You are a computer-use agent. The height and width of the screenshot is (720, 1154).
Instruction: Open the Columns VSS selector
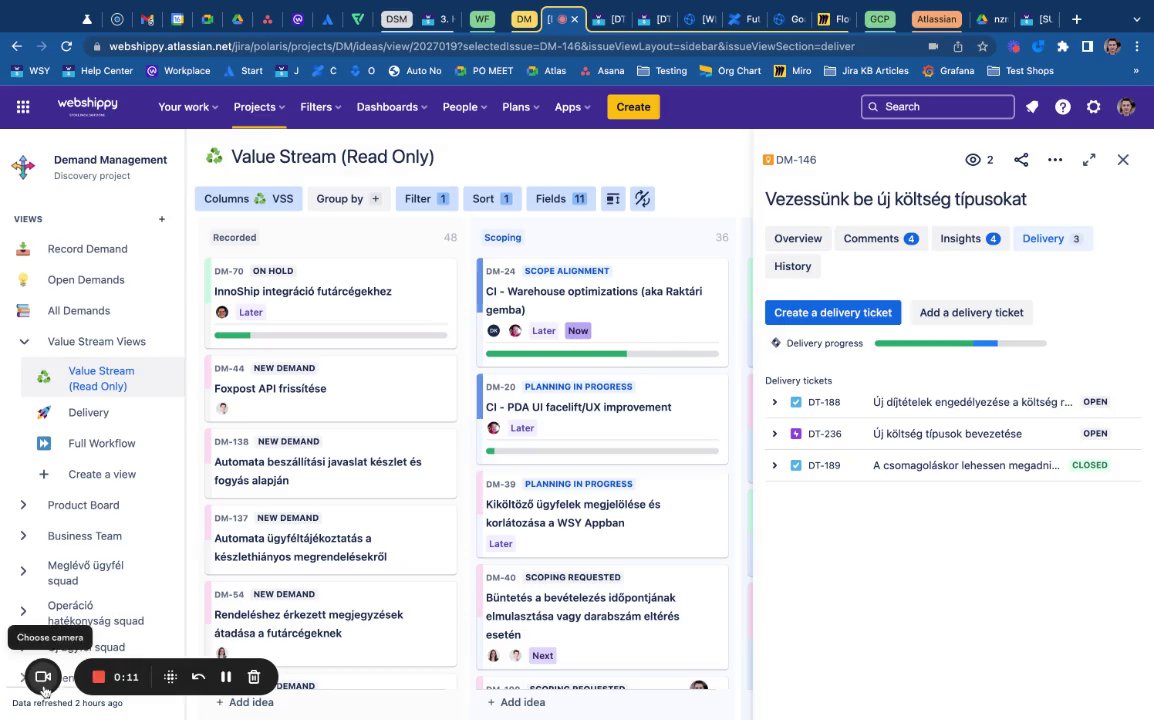point(248,199)
